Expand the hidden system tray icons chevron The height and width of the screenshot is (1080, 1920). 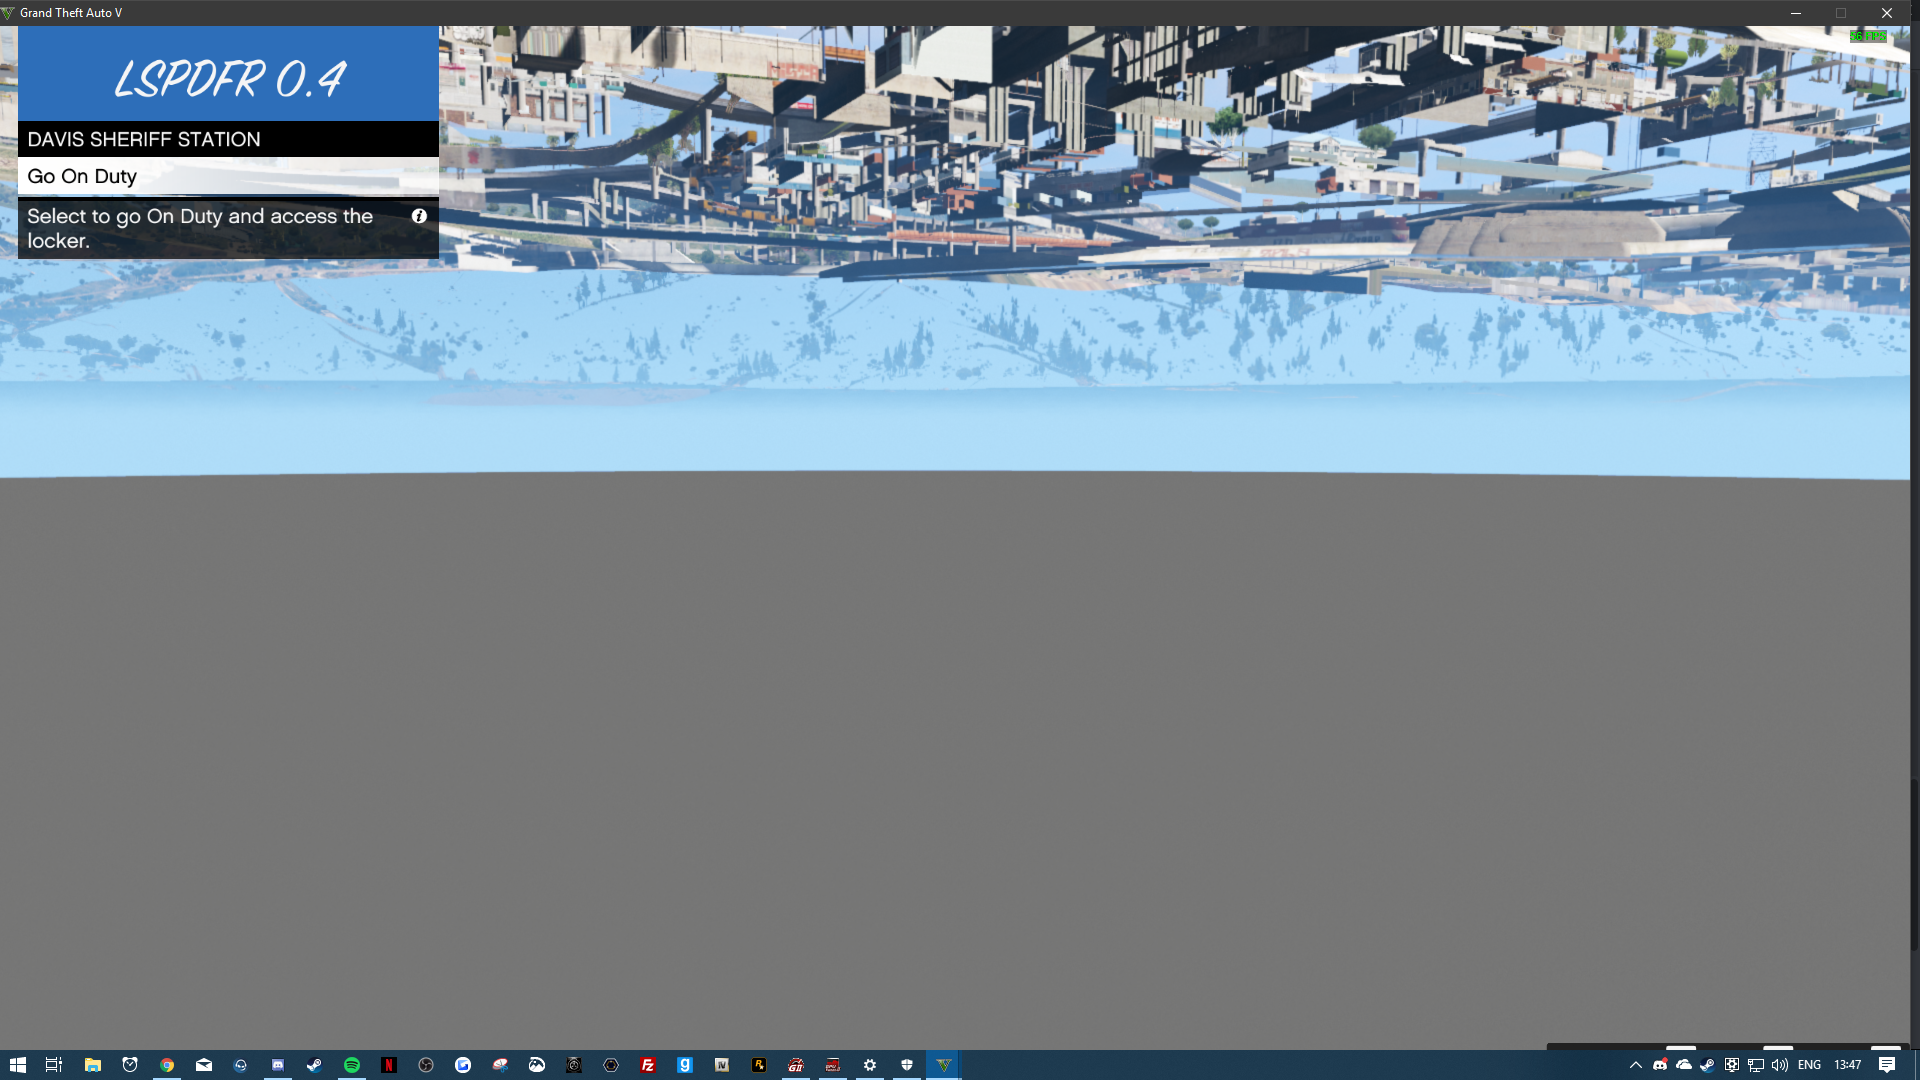tap(1636, 1065)
